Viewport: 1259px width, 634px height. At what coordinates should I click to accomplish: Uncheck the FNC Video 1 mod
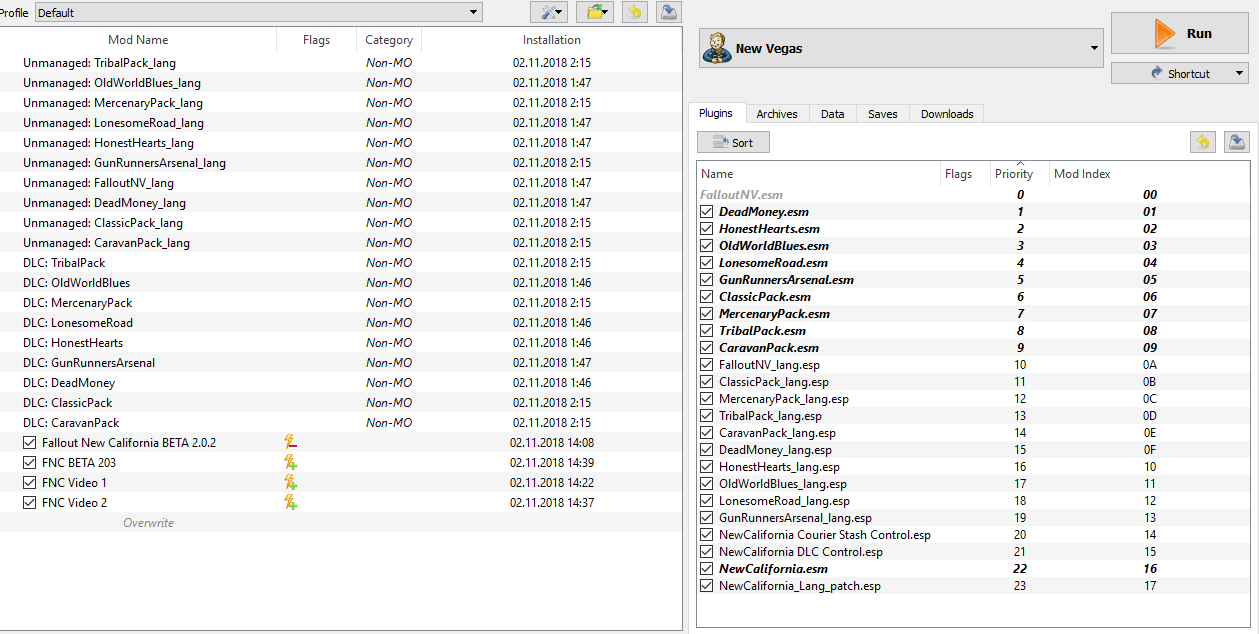click(29, 482)
